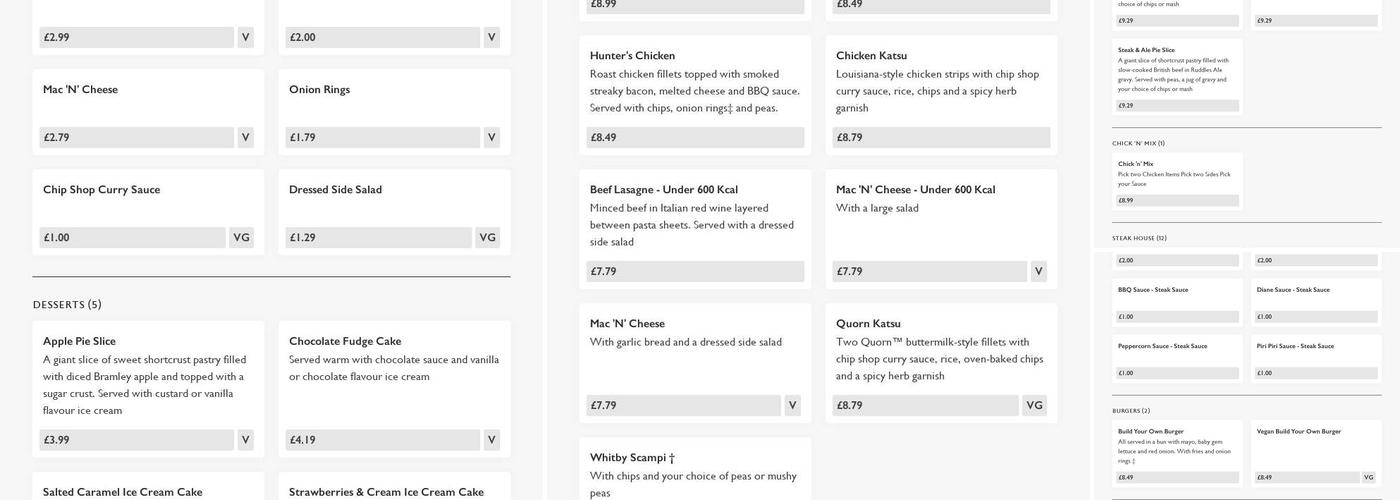Open the Whitby Scampi item card
1400x500 pixels.
coord(695,472)
